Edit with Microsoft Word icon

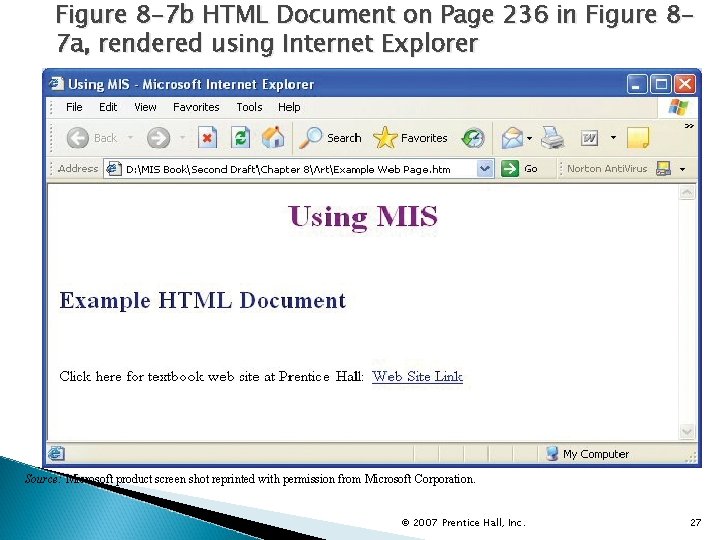(x=590, y=138)
